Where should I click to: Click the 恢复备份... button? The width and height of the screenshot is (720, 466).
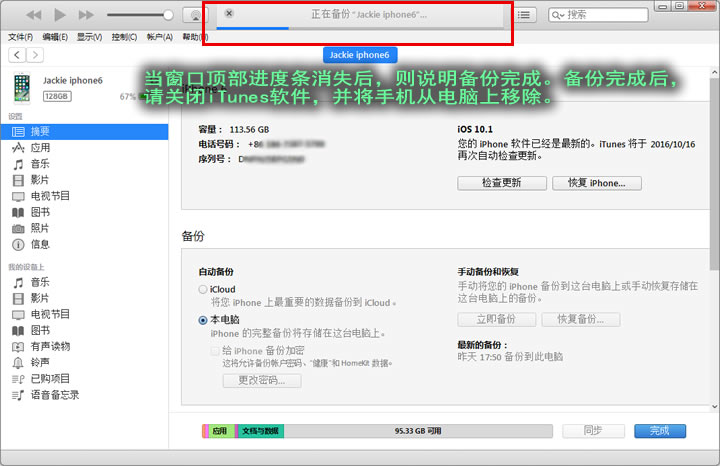coord(581,320)
